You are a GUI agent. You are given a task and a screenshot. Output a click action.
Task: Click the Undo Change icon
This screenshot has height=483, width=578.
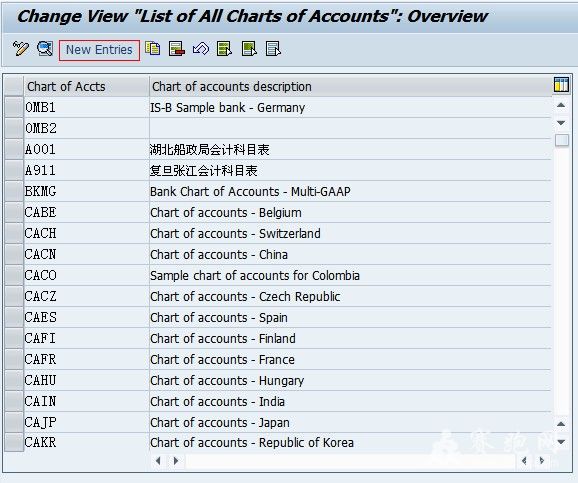coord(201,49)
